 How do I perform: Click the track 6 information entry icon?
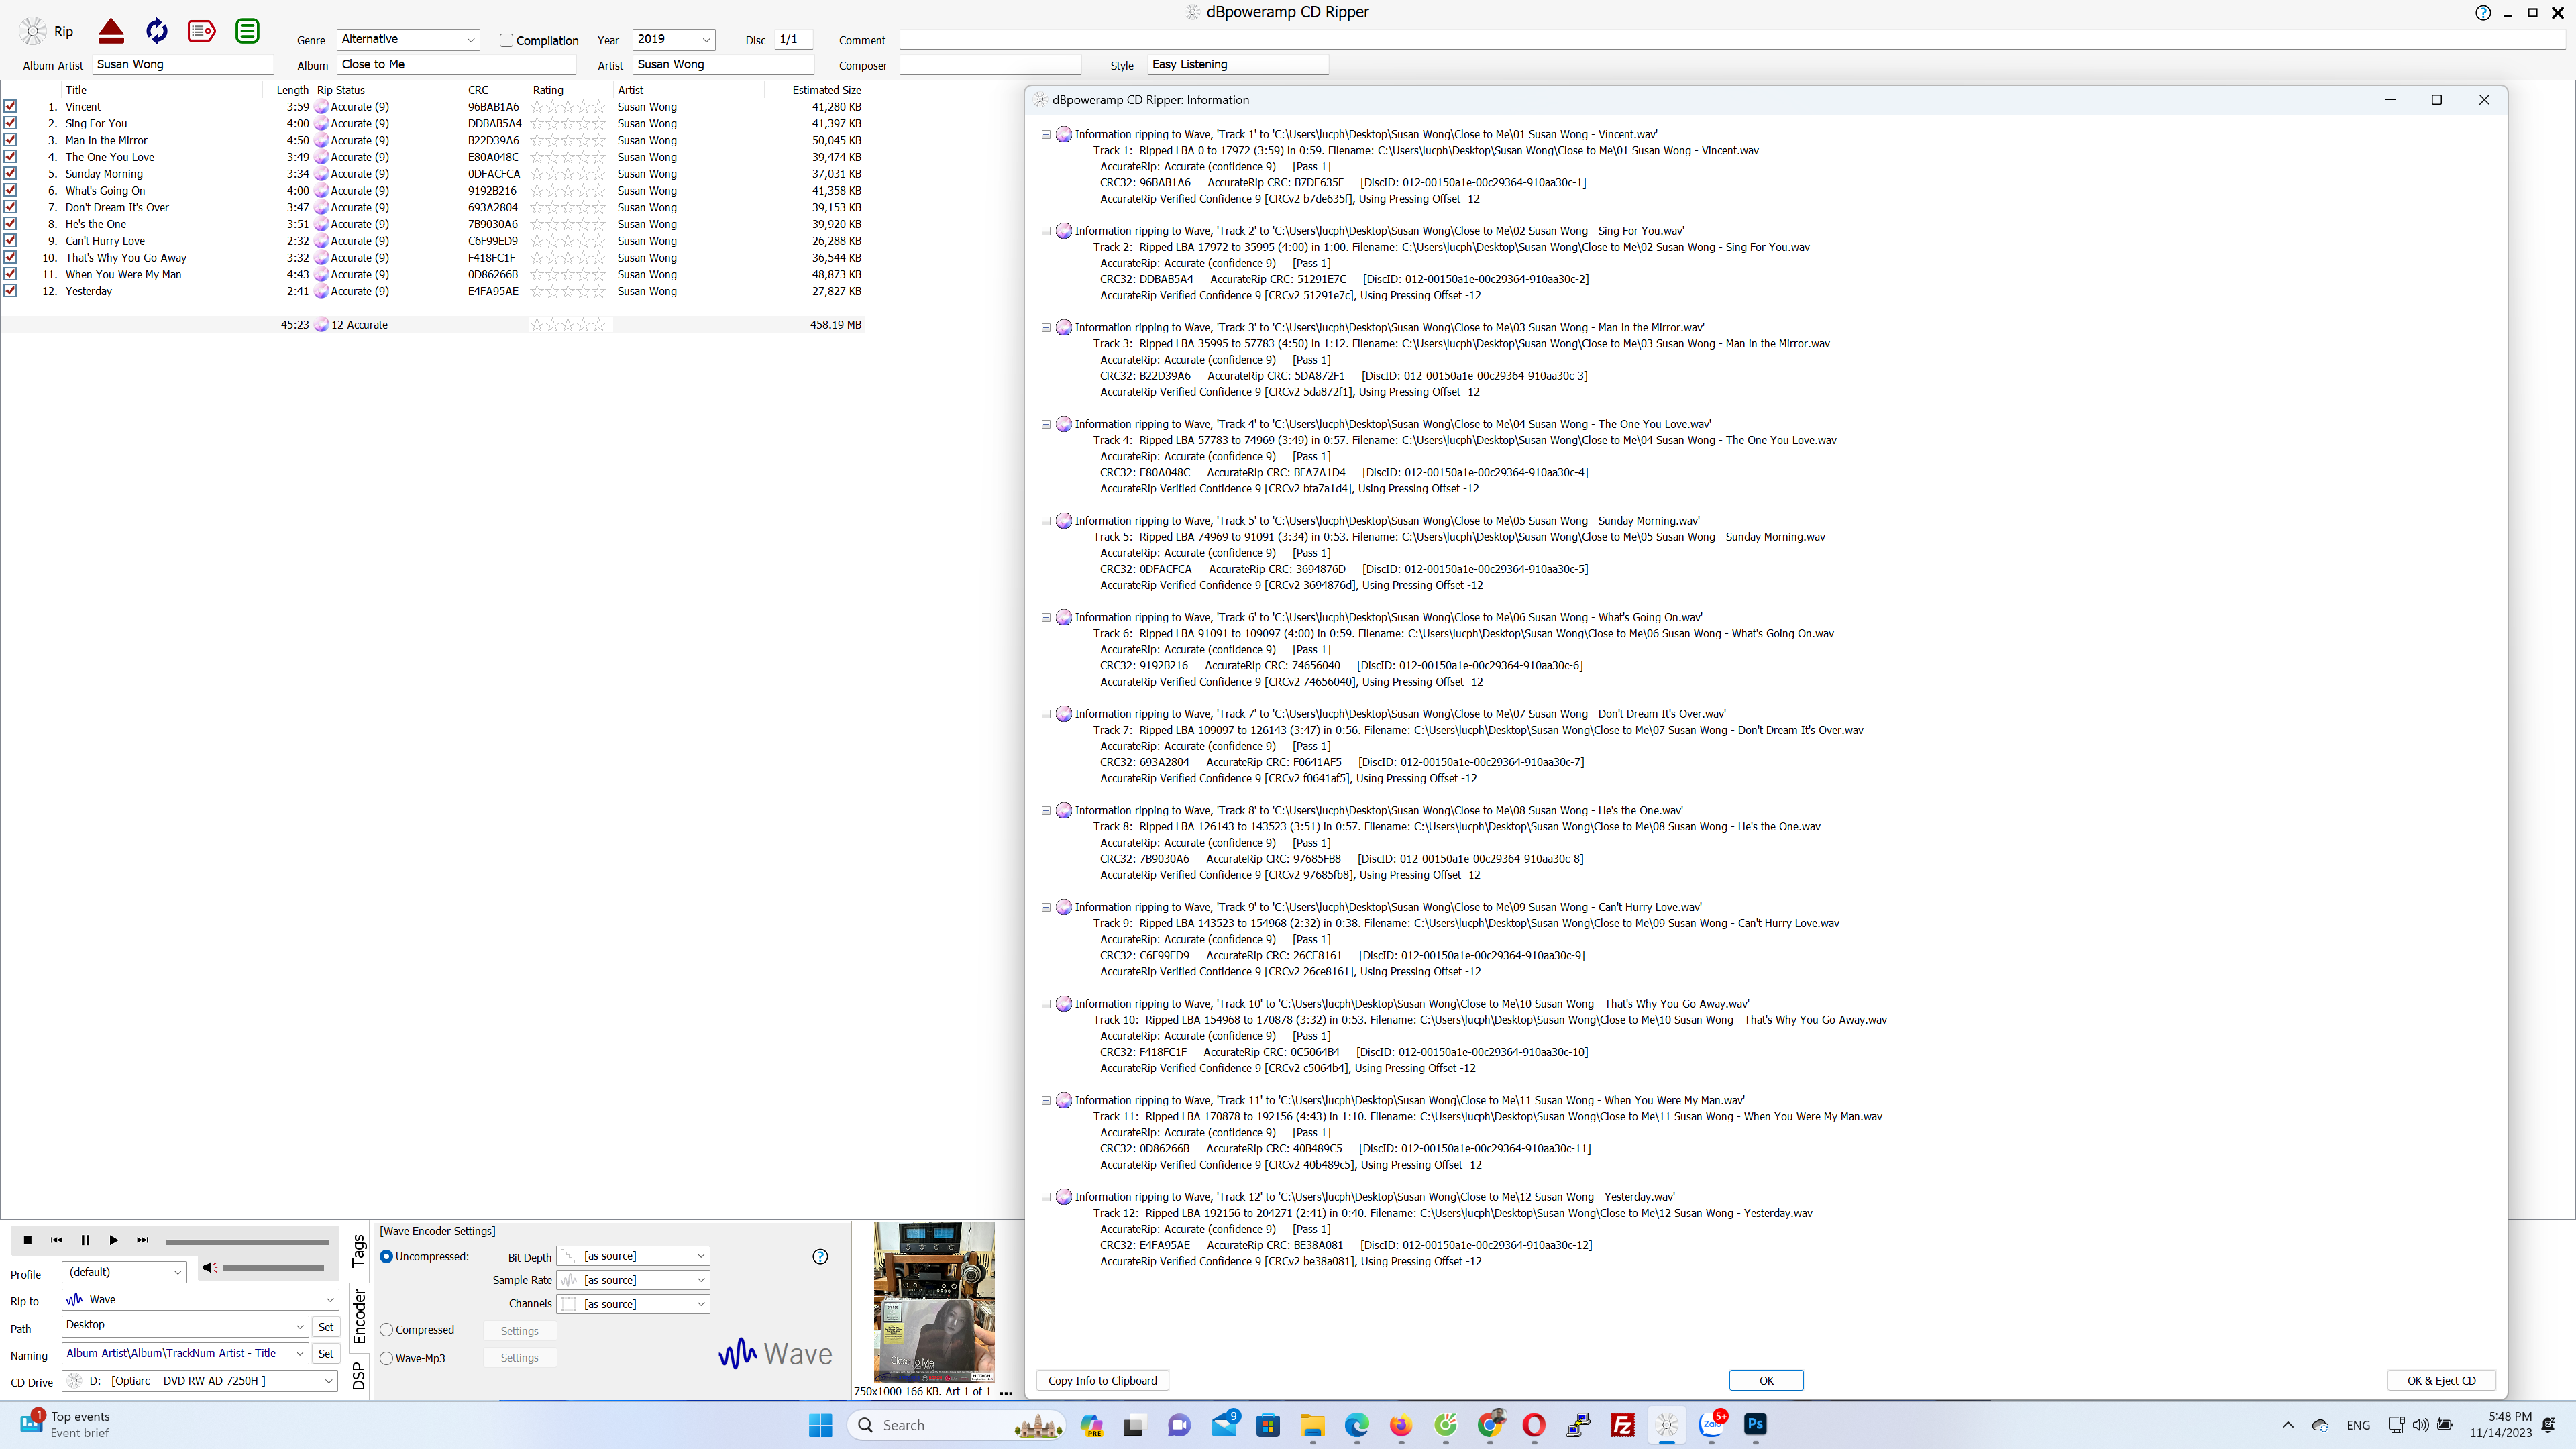click(x=1064, y=617)
